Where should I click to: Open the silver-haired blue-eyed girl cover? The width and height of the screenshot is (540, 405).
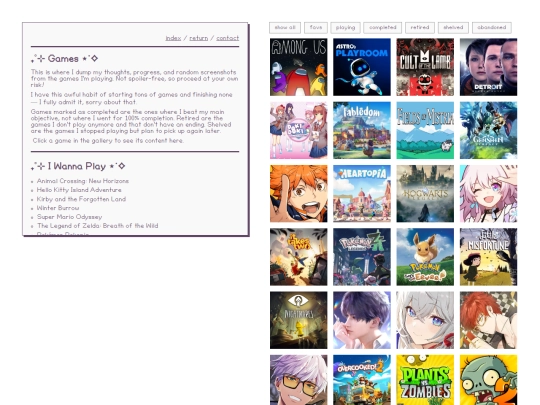[425, 320]
